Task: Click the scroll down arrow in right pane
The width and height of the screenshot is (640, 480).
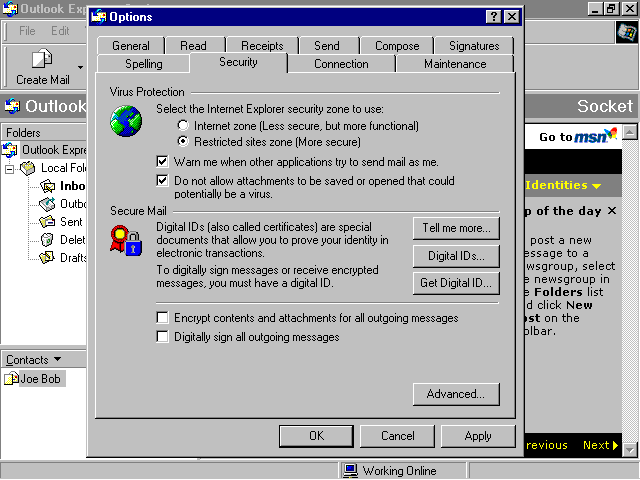Action: [630, 450]
